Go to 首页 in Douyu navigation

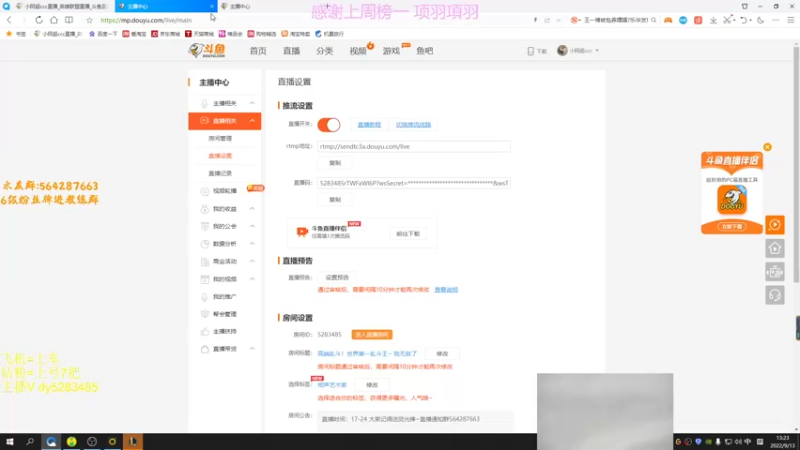(x=258, y=51)
